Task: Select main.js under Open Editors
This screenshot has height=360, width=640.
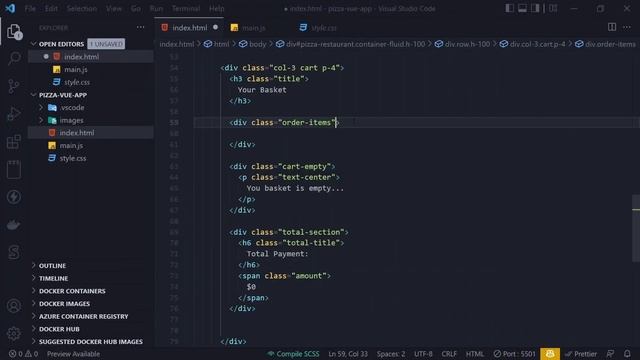Action: pyautogui.click(x=76, y=69)
